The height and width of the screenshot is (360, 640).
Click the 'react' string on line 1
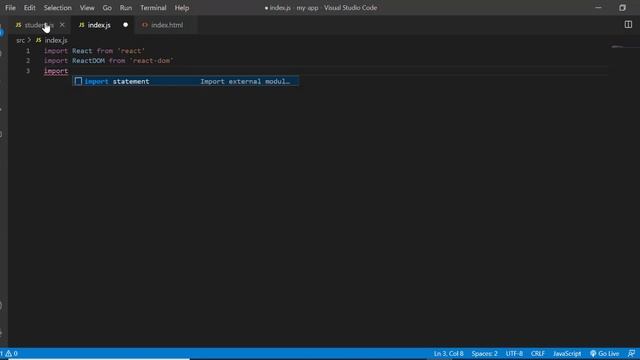[131, 51]
